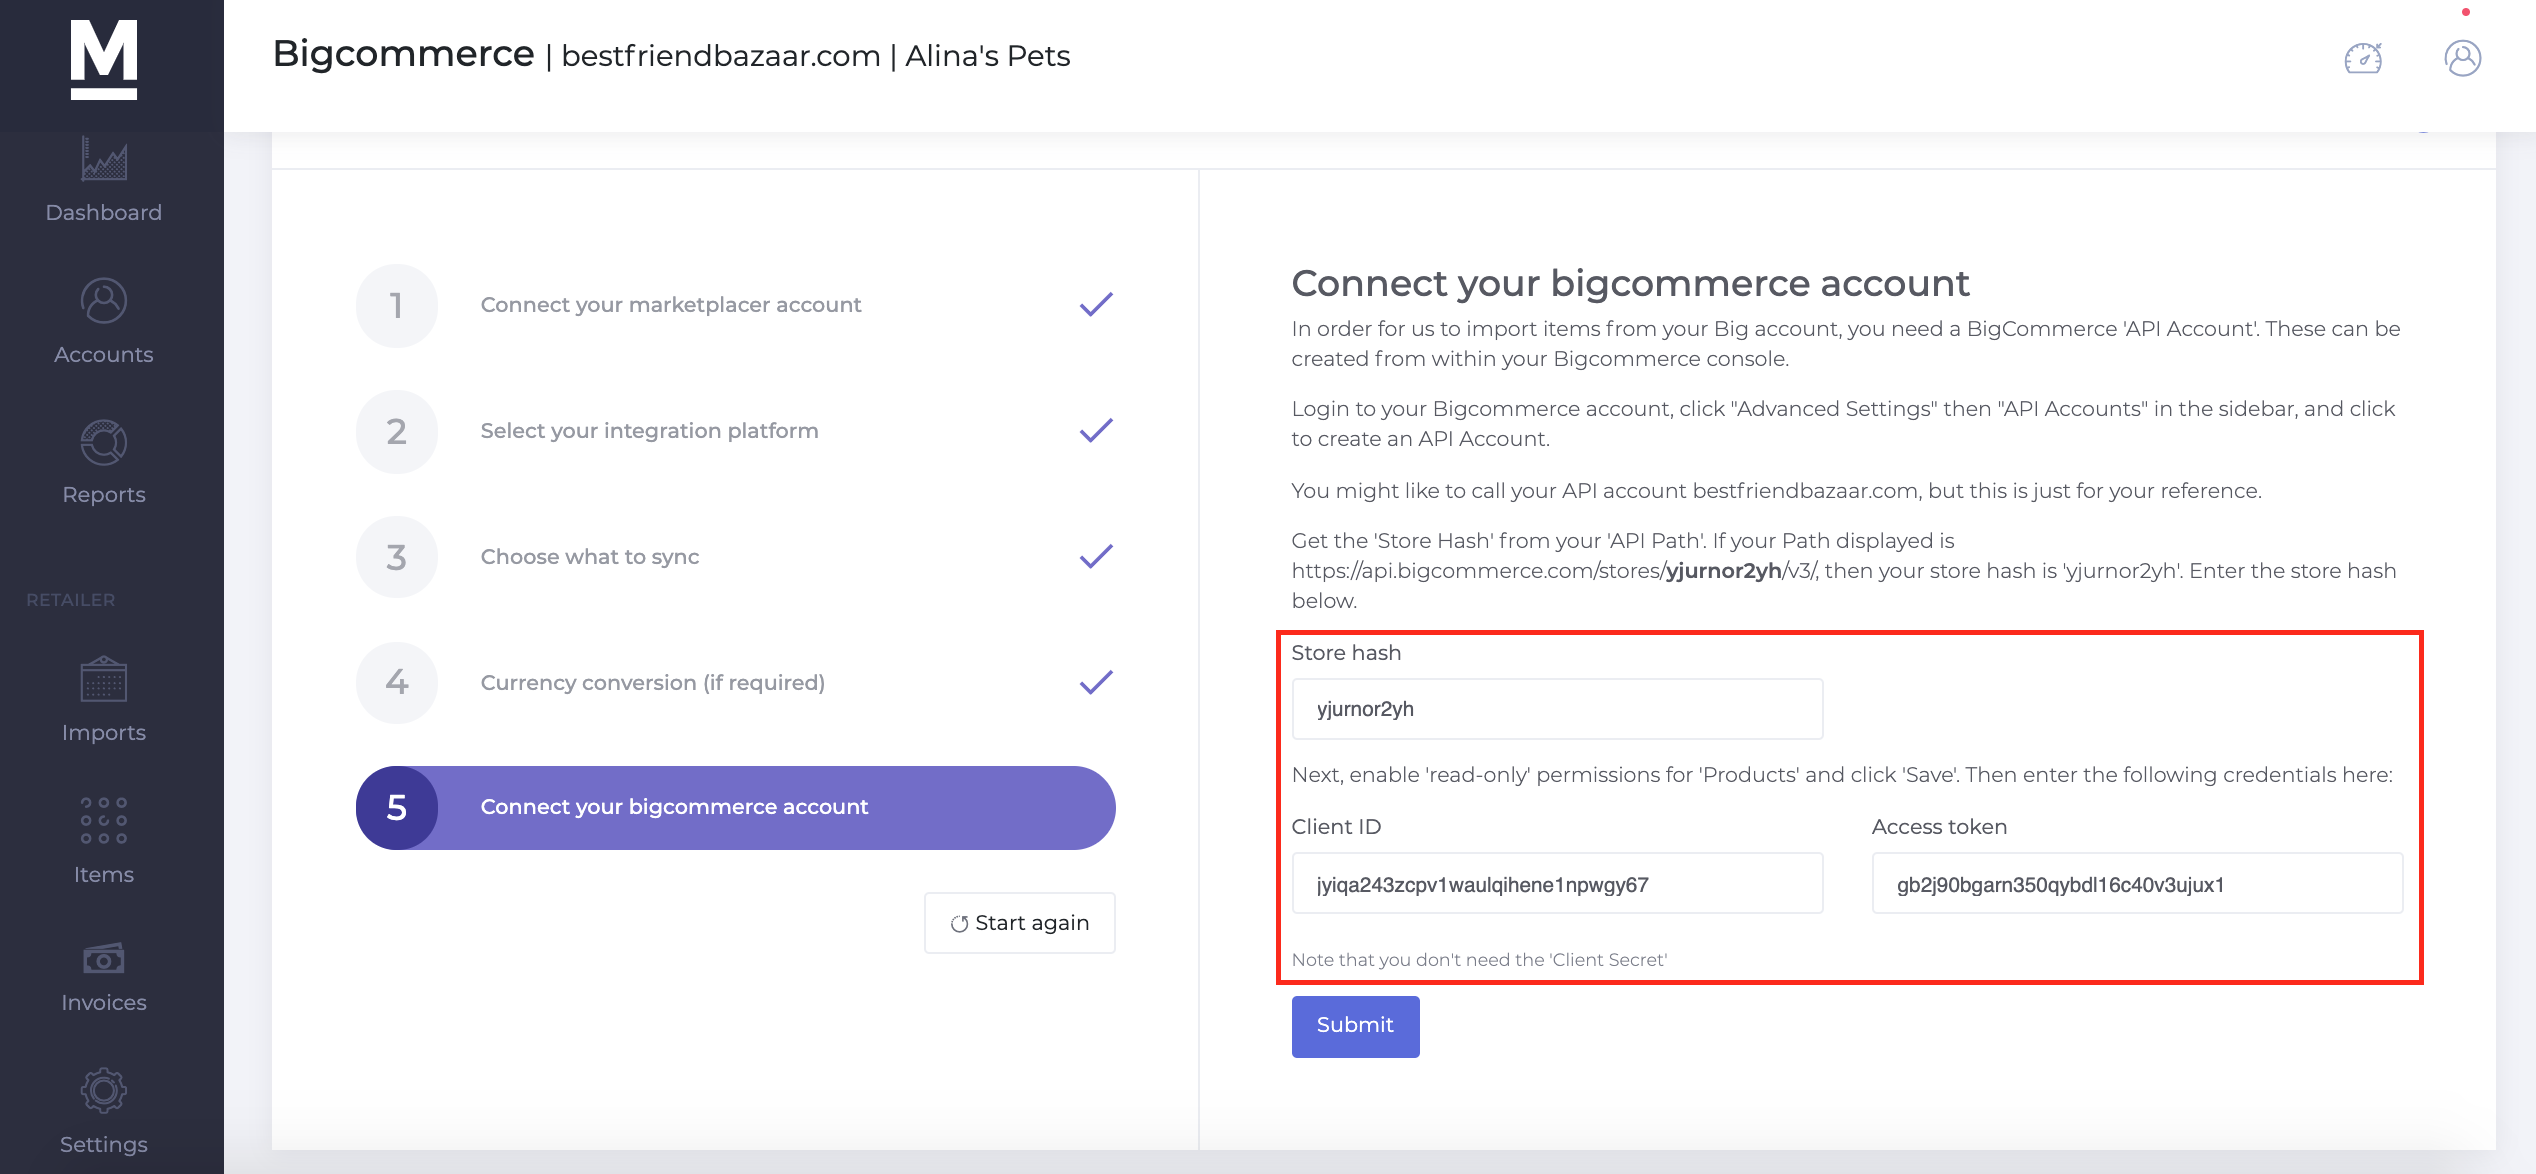Screen dimensions: 2536x1174
Task: Click the read-only permissions instruction text
Action: tap(1842, 775)
